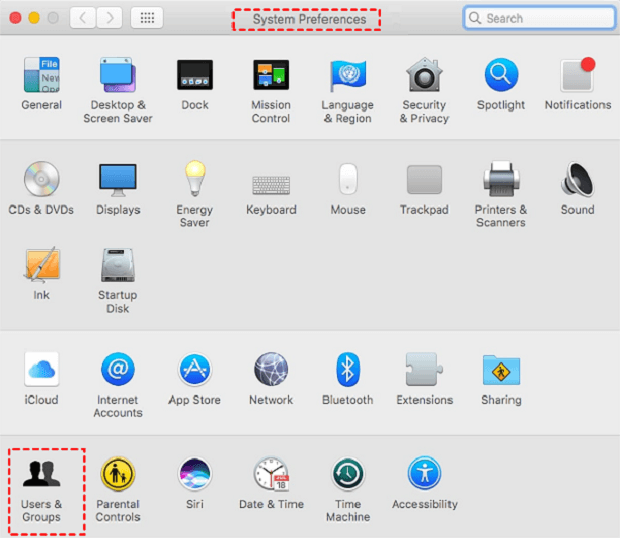Viewport: 620px width, 538px height.
Task: Click the forward navigation arrow
Action: tap(109, 18)
